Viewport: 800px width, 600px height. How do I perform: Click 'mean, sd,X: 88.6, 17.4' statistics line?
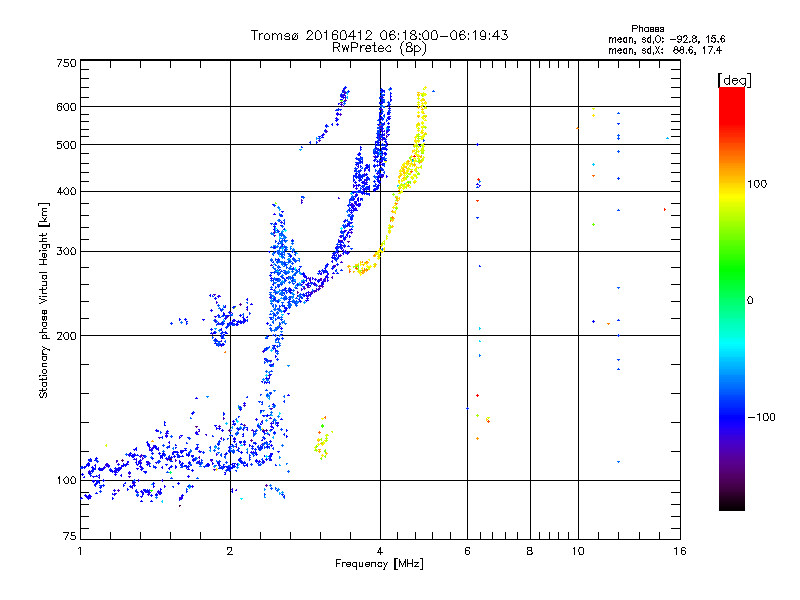pos(665,50)
